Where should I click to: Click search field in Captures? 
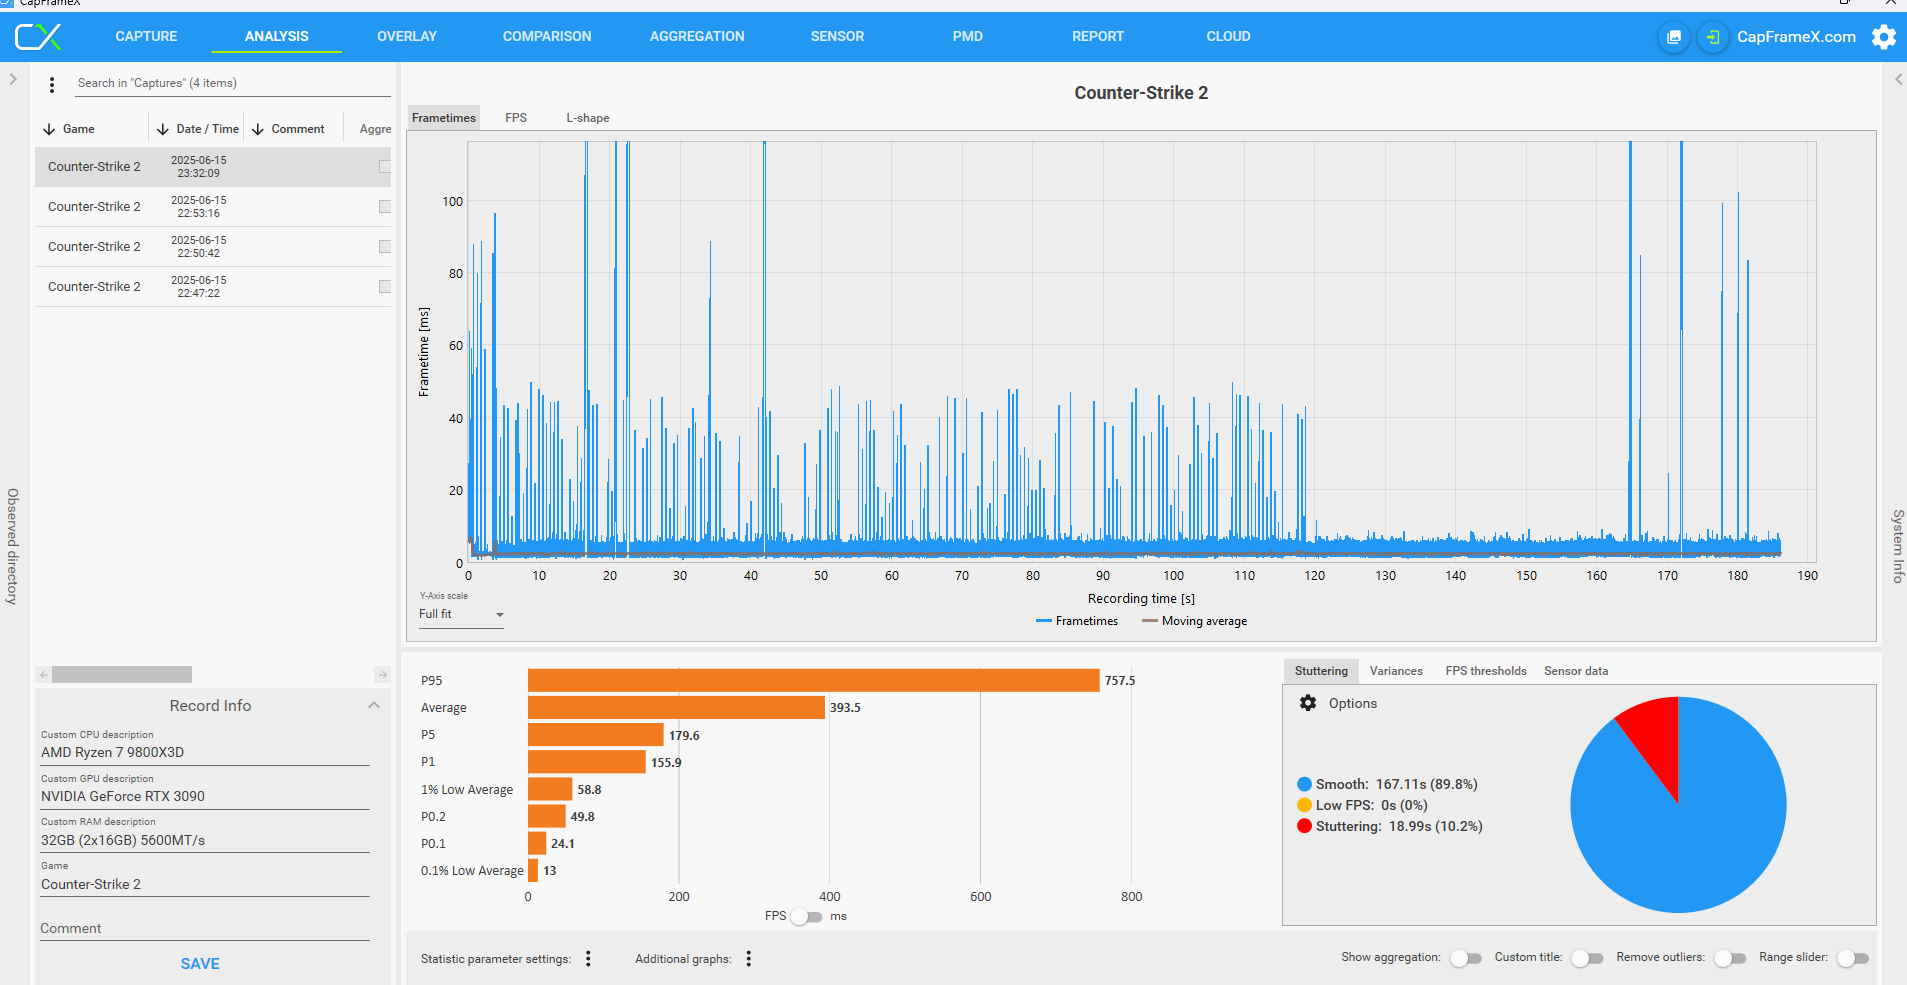[x=233, y=84]
